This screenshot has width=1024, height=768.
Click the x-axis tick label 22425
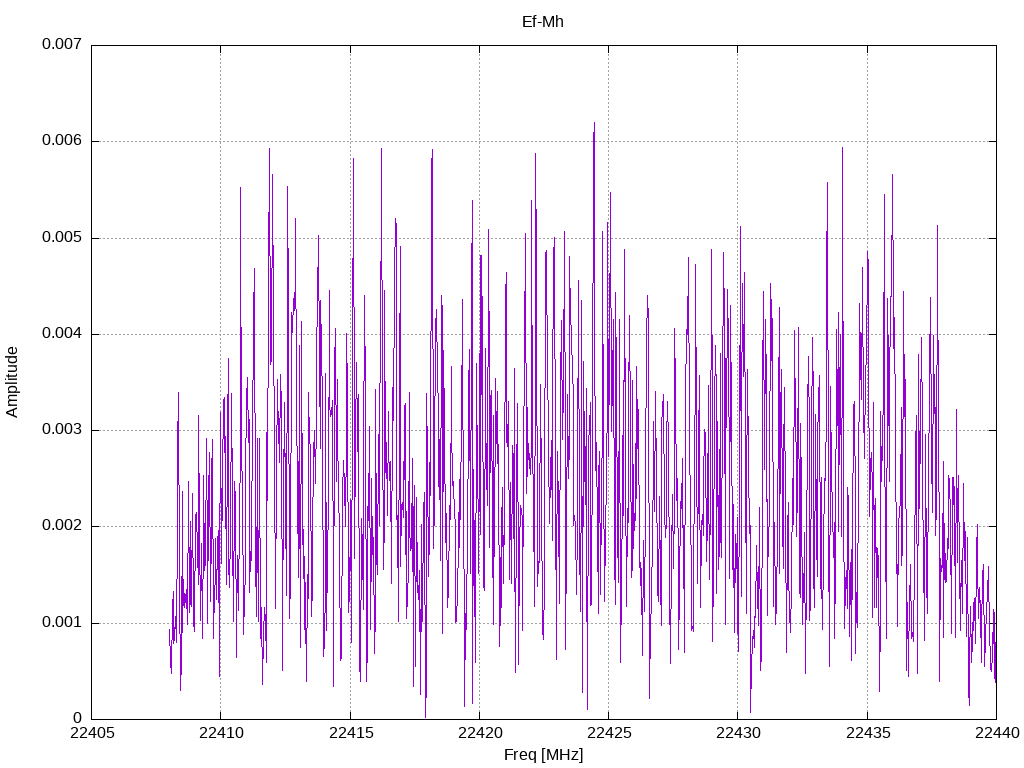(609, 733)
